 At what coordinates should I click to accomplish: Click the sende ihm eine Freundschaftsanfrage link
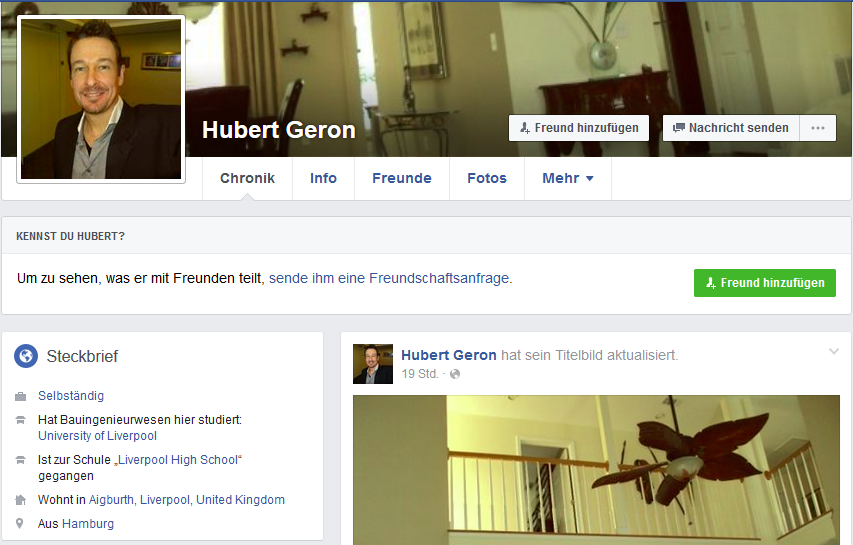389,278
